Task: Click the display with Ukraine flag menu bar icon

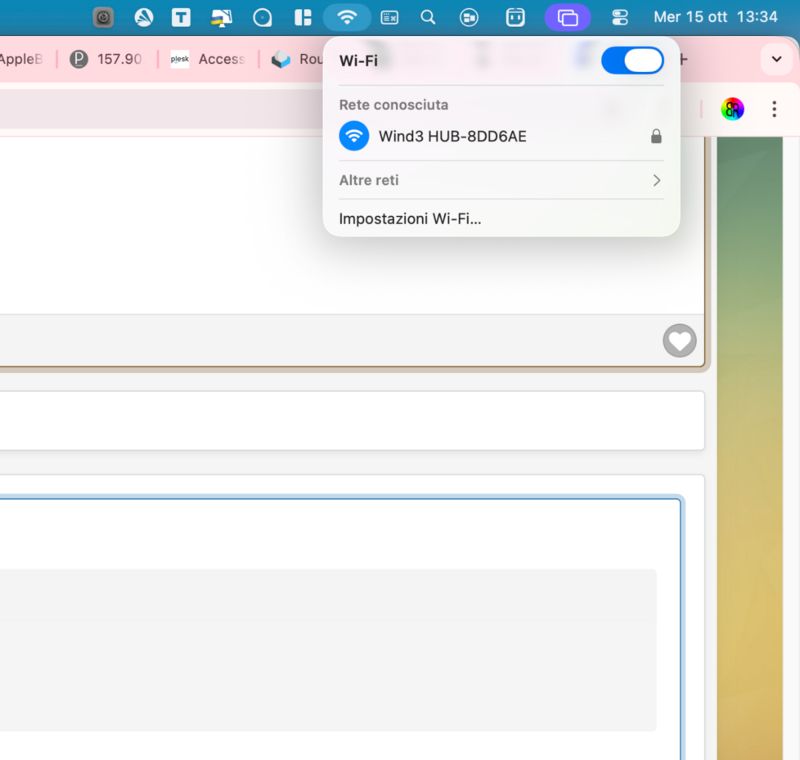Action: tap(221, 17)
